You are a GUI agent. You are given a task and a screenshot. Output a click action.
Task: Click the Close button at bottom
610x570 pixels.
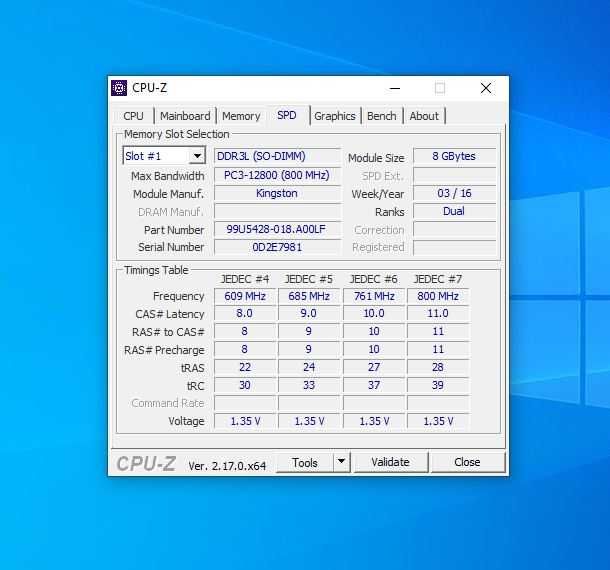click(x=467, y=462)
